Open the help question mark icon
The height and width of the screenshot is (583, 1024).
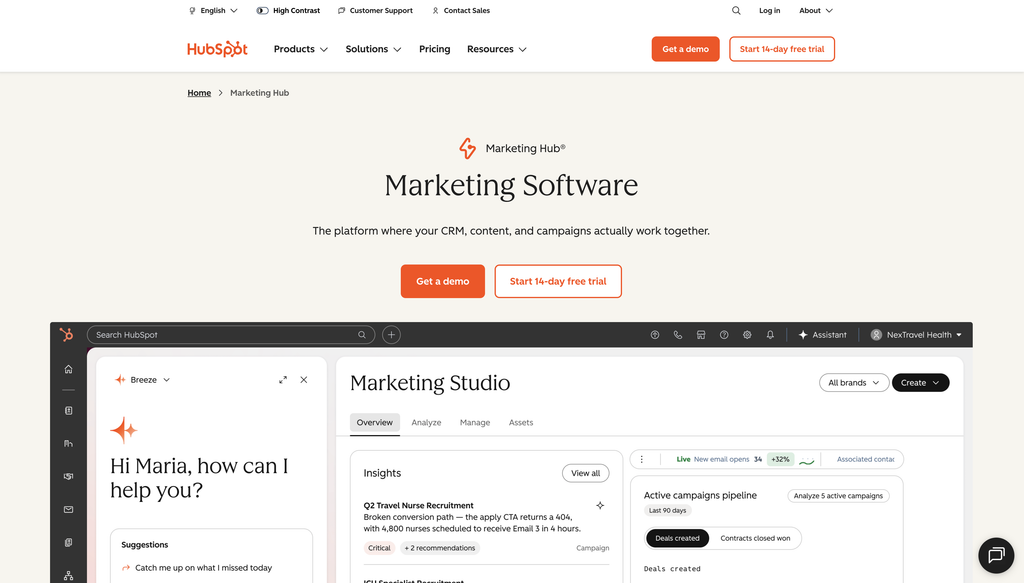click(x=724, y=335)
